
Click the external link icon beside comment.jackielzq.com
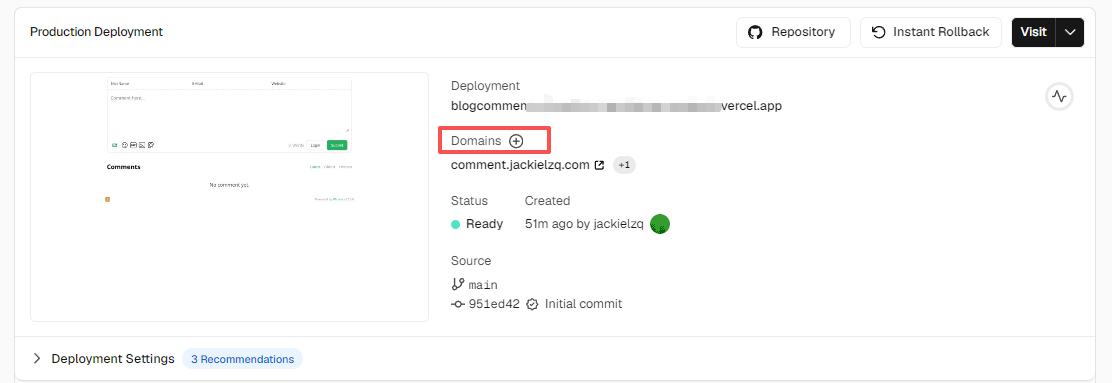(x=599, y=165)
